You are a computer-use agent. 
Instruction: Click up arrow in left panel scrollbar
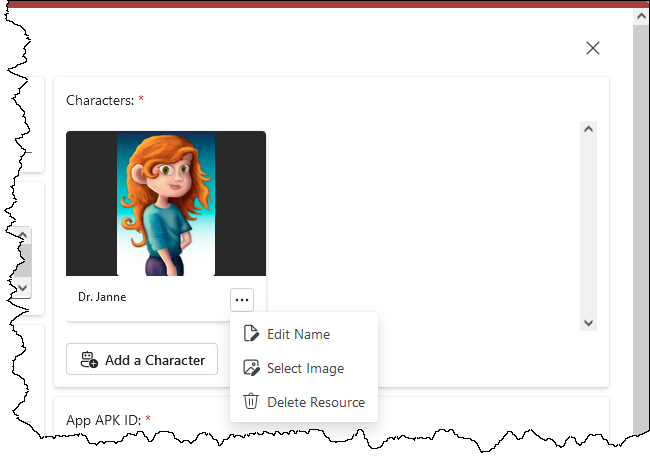coord(24,236)
